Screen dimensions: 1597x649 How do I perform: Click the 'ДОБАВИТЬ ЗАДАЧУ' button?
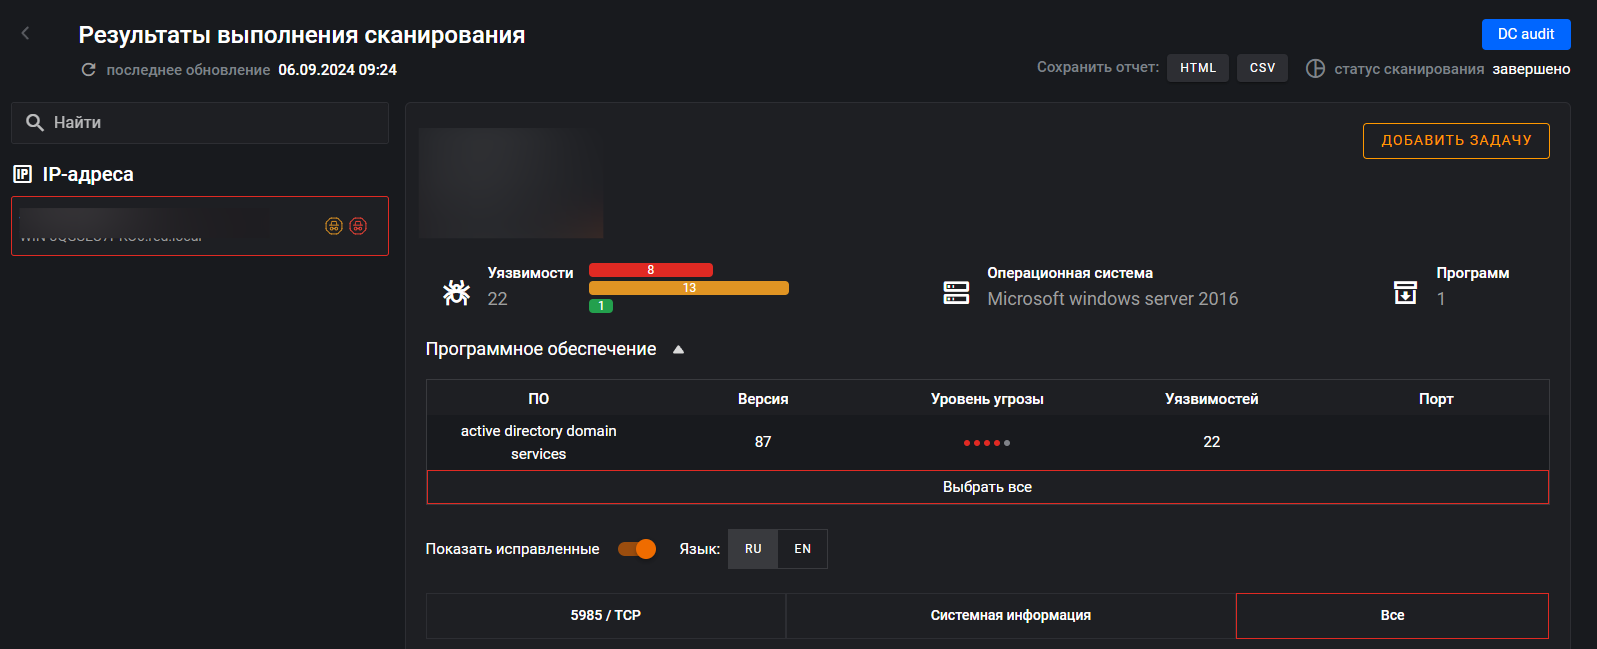[1455, 141]
